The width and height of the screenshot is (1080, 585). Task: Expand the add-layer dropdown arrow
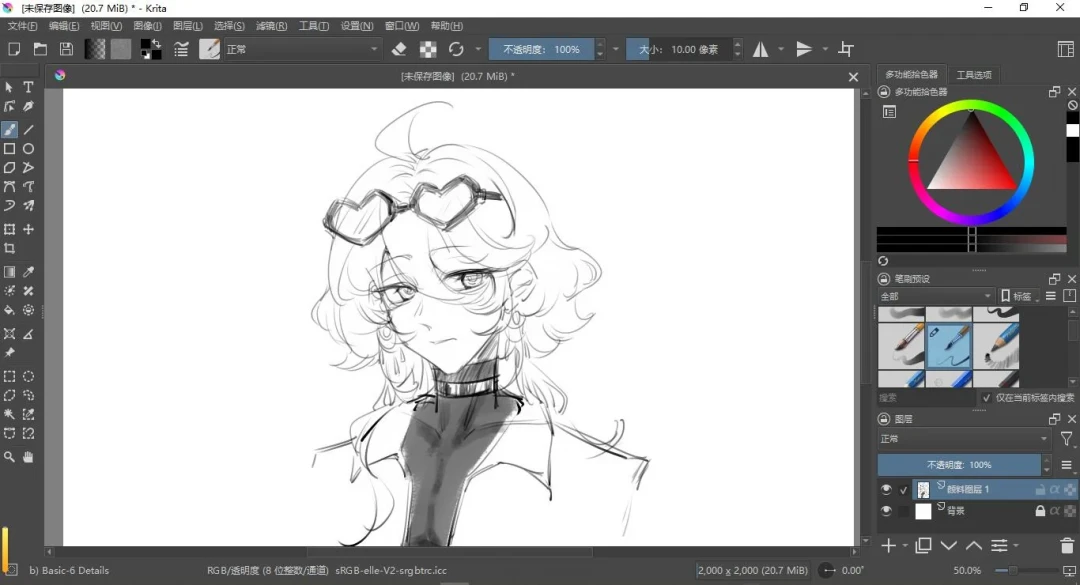click(x=905, y=546)
